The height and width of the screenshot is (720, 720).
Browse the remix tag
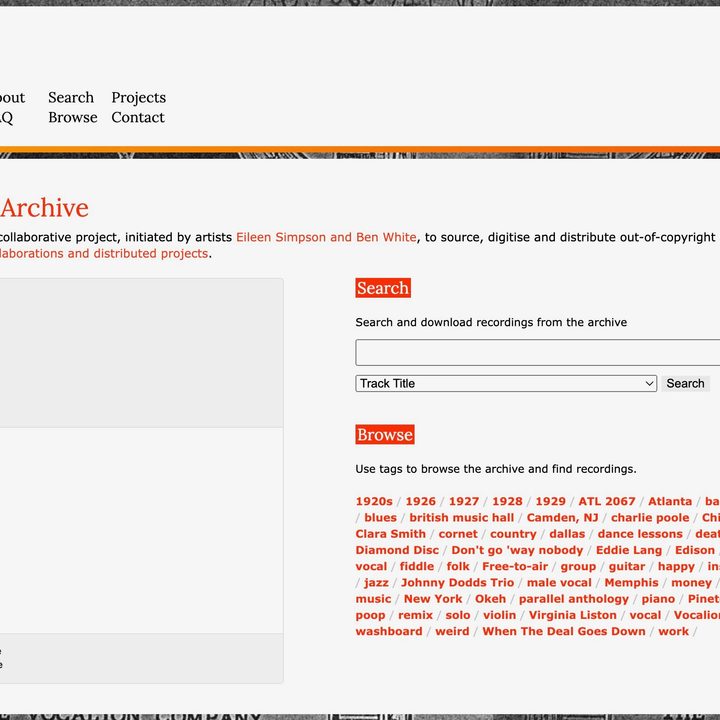pyautogui.click(x=415, y=615)
